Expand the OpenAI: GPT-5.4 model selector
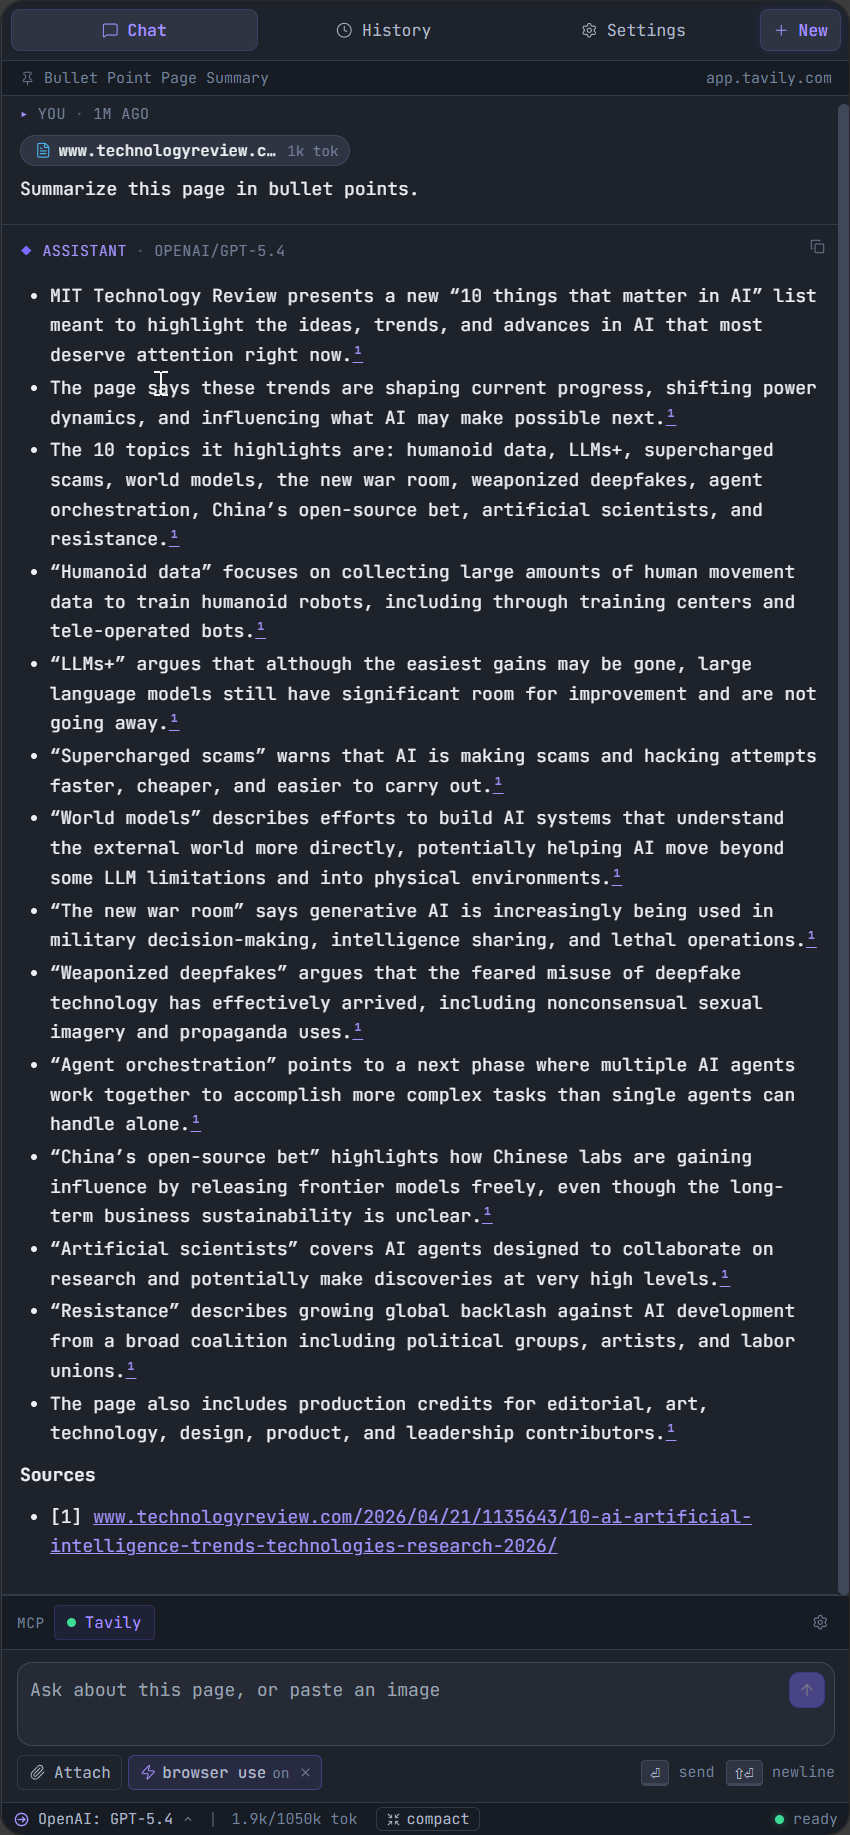 [114, 1819]
